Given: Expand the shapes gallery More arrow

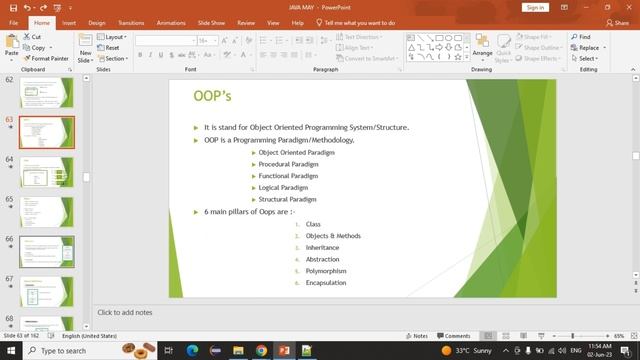Looking at the screenshot, I should pyautogui.click(x=467, y=58).
